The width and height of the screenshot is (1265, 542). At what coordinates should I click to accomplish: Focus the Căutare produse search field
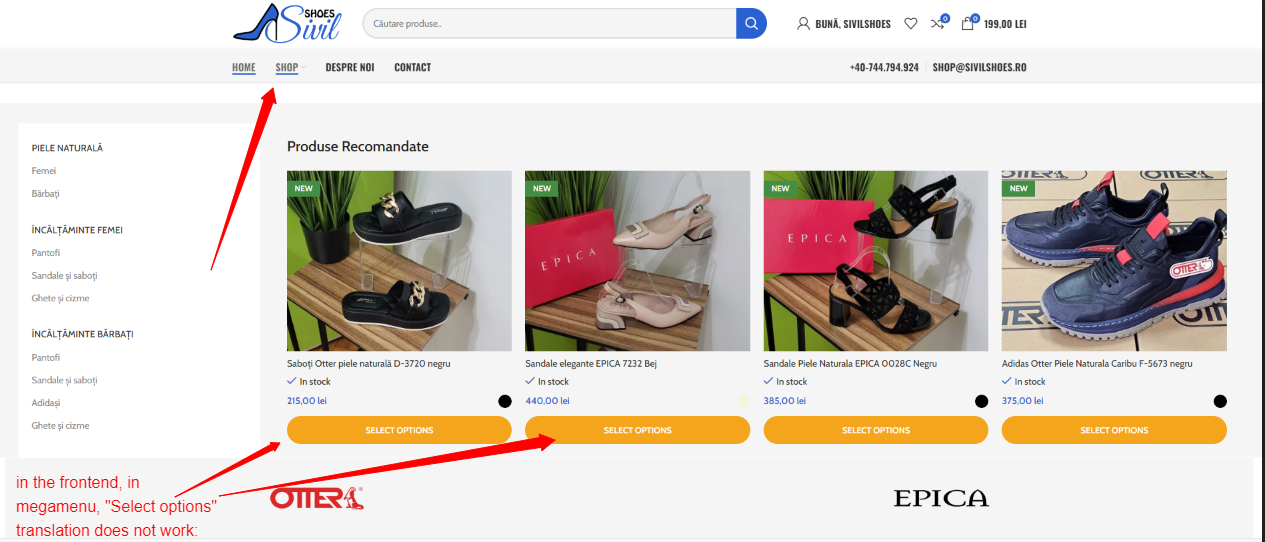549,23
